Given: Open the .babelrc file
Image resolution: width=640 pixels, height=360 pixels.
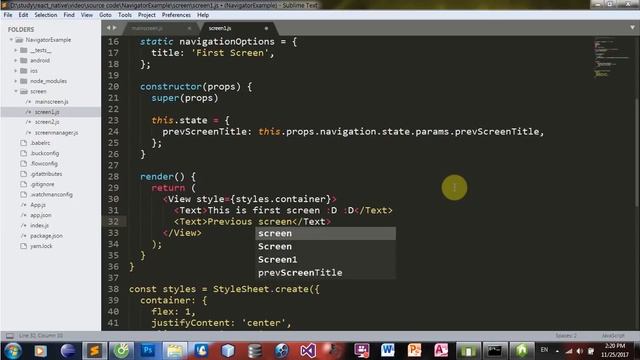Looking at the screenshot, I should [x=40, y=143].
